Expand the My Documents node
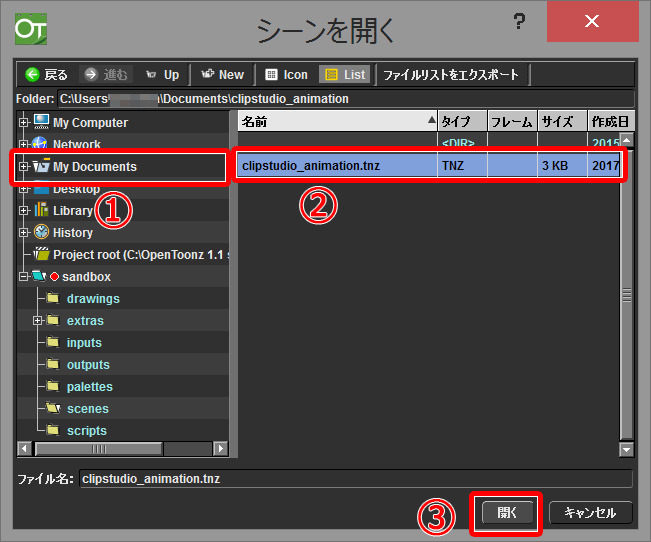Image resolution: width=651 pixels, height=542 pixels. tap(24, 167)
